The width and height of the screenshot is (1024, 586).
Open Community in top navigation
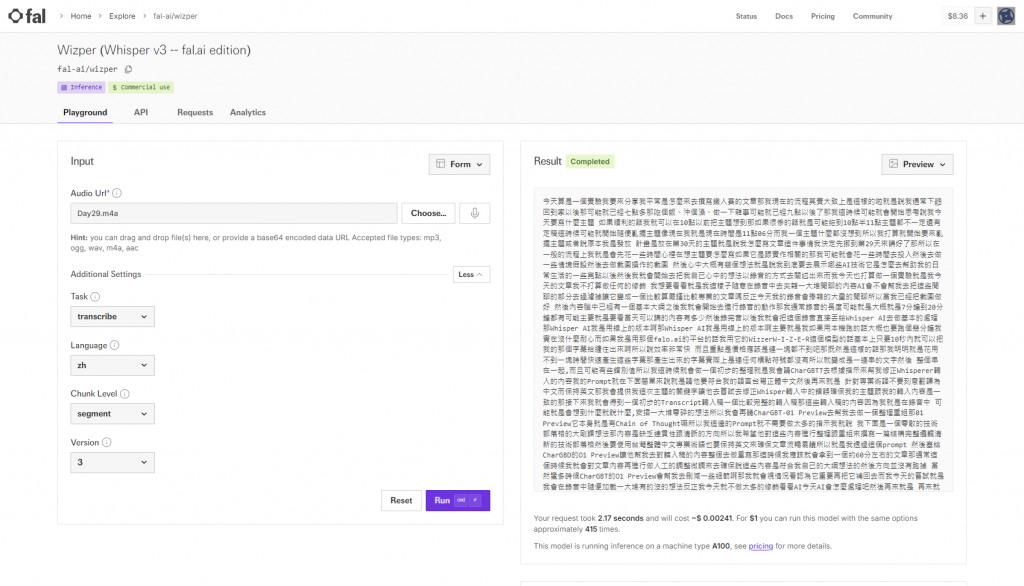pos(872,16)
